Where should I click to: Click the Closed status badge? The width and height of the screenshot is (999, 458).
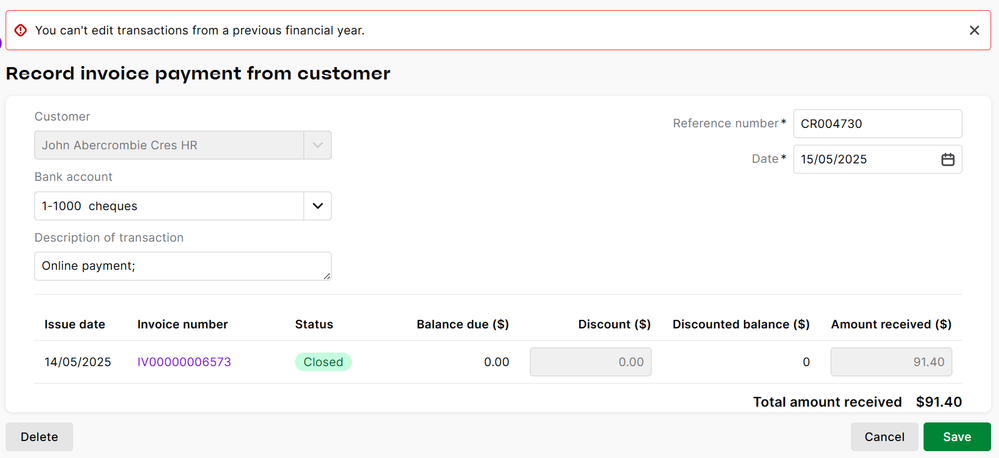[x=323, y=362]
